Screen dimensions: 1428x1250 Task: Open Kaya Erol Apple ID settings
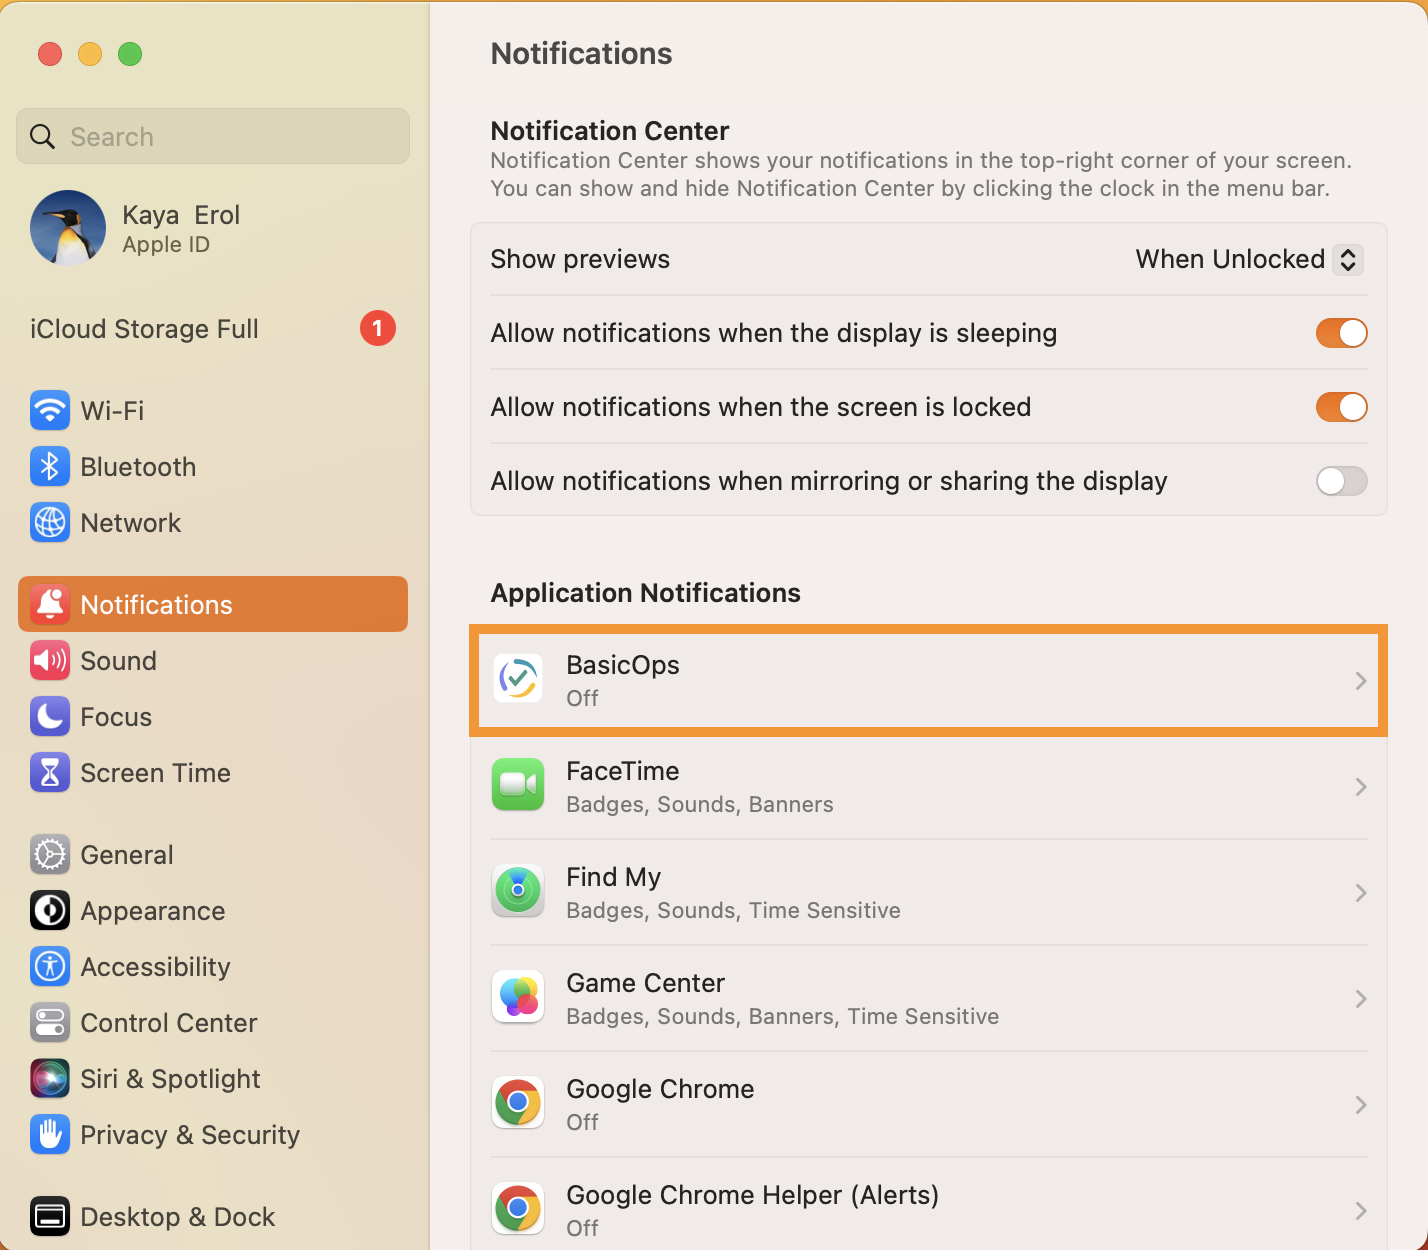[213, 228]
